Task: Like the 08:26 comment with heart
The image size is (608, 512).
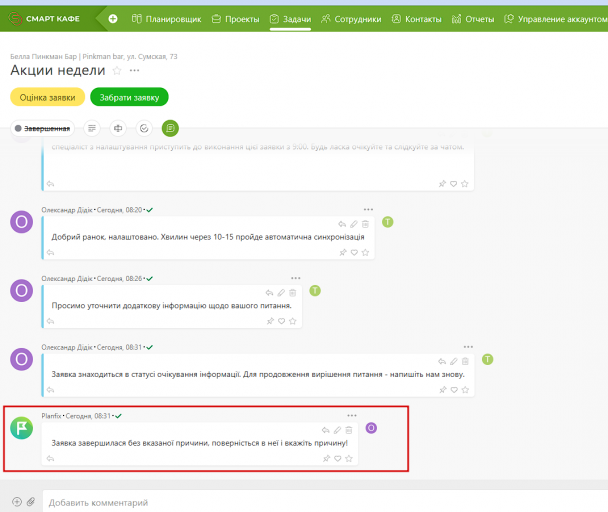Action: pyautogui.click(x=282, y=321)
